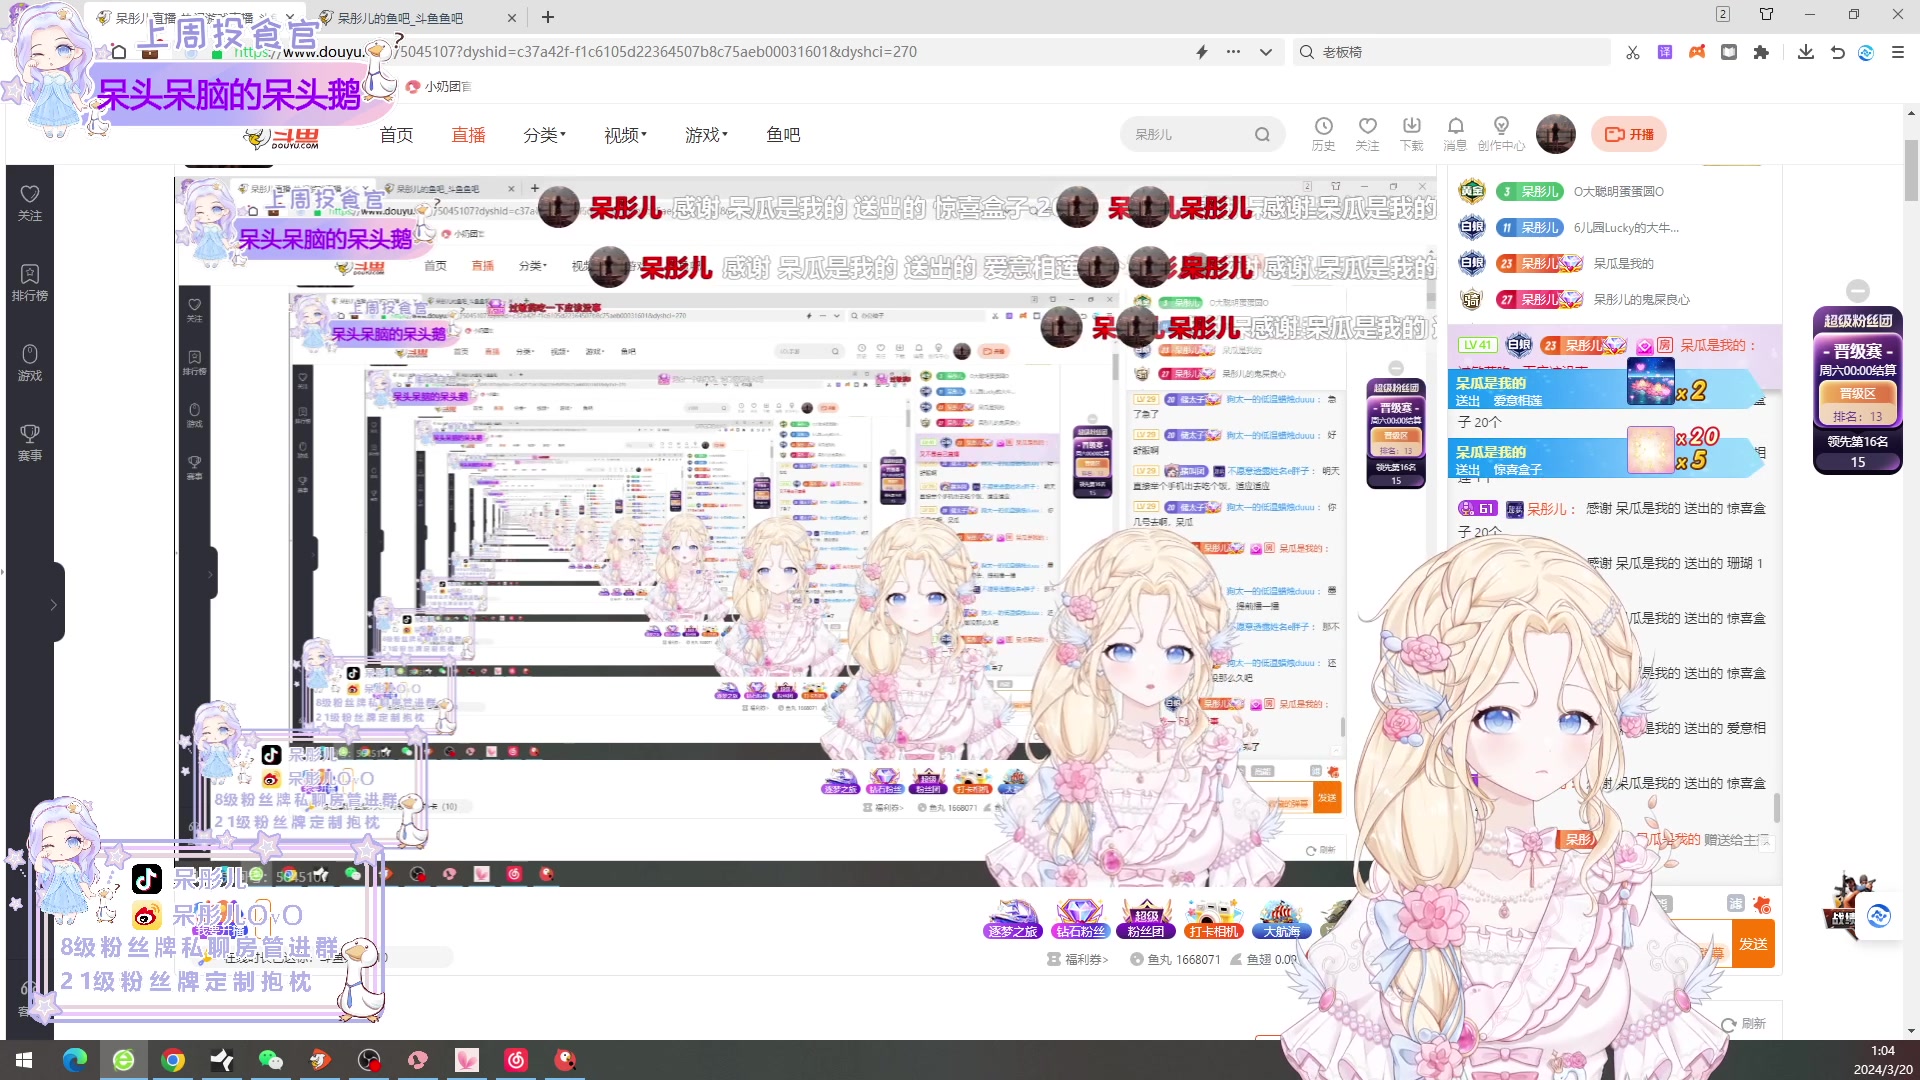Click the red paint-splash icon above chat input
1920x1080 pixels.
1762,905
